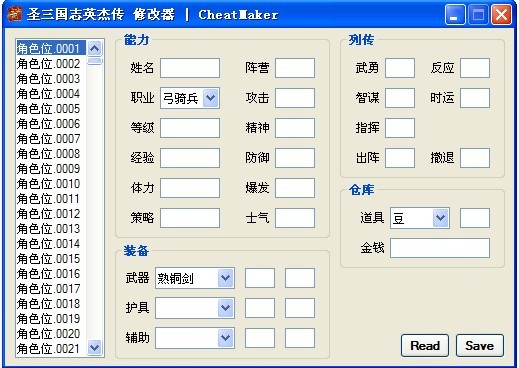This screenshot has height=368, width=519.
Task: Select 角色位.0011 in the list
Action: point(51,198)
